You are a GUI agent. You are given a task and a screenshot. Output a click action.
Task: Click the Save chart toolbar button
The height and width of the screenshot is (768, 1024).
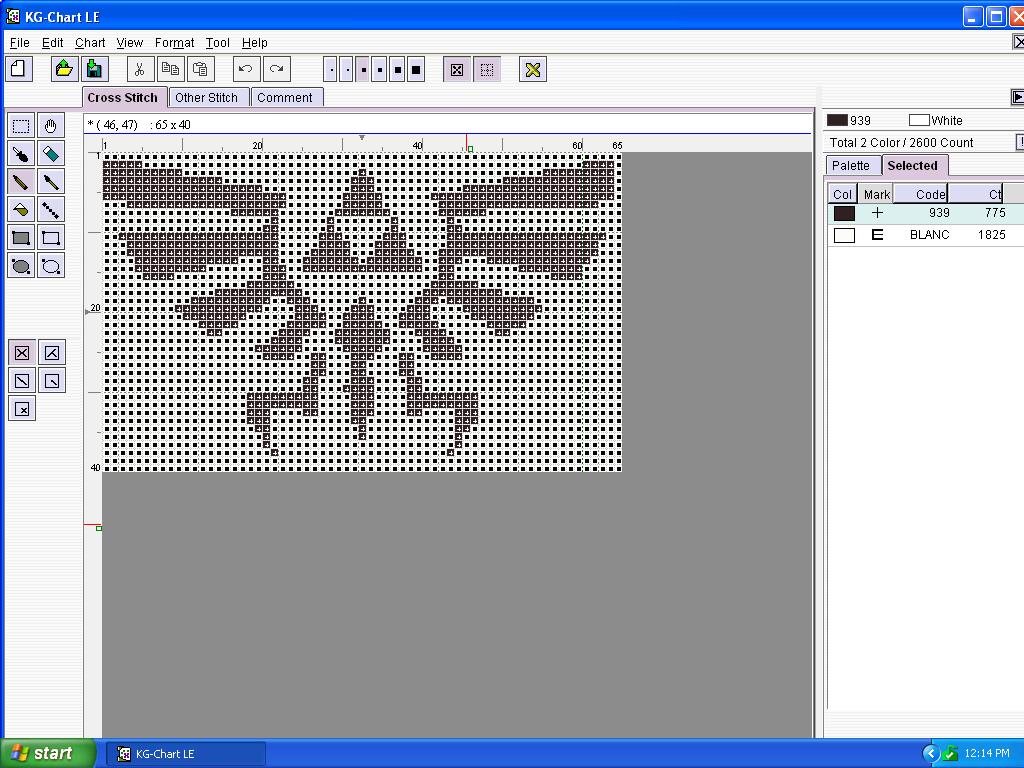pos(93,68)
